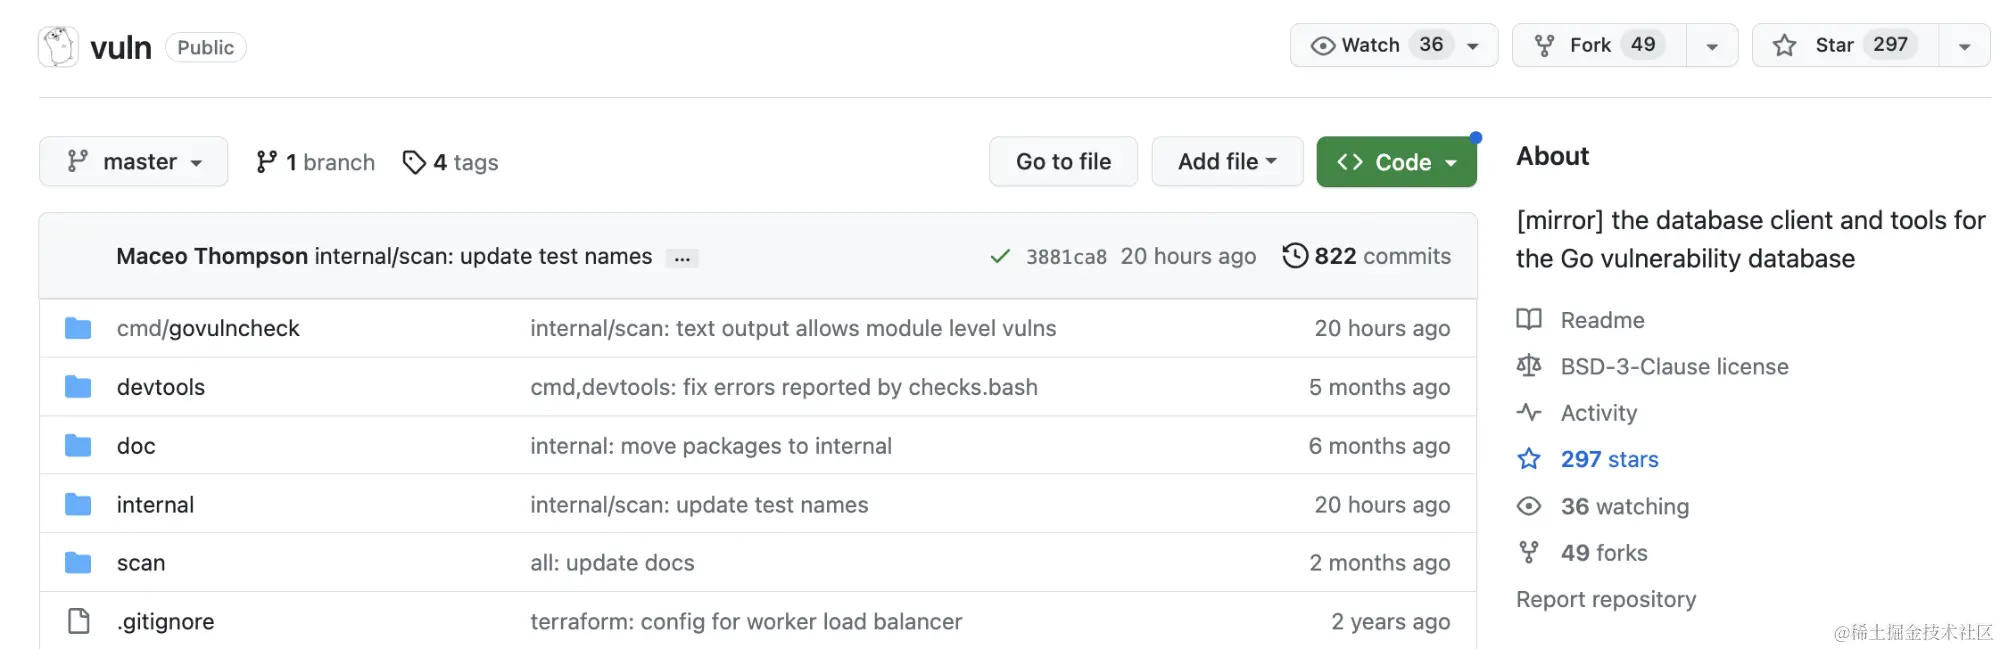
Task: Click the scan folder icon
Action: 78,563
